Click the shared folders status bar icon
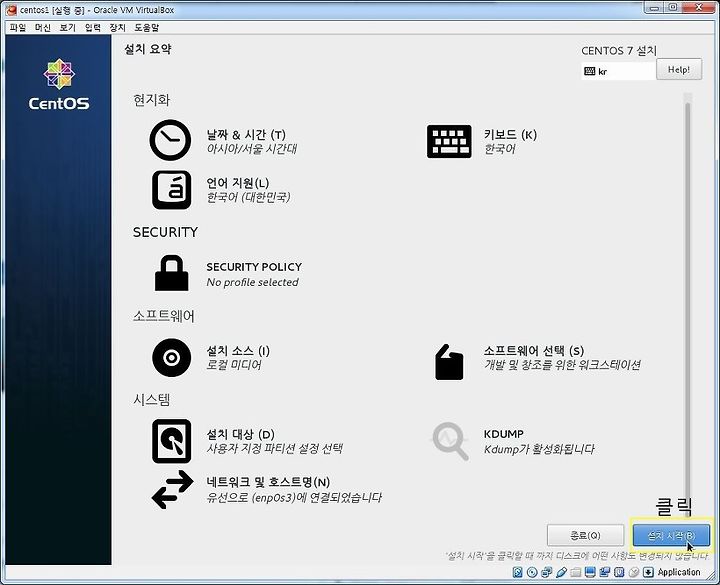Image resolution: width=720 pixels, height=585 pixels. click(576, 572)
